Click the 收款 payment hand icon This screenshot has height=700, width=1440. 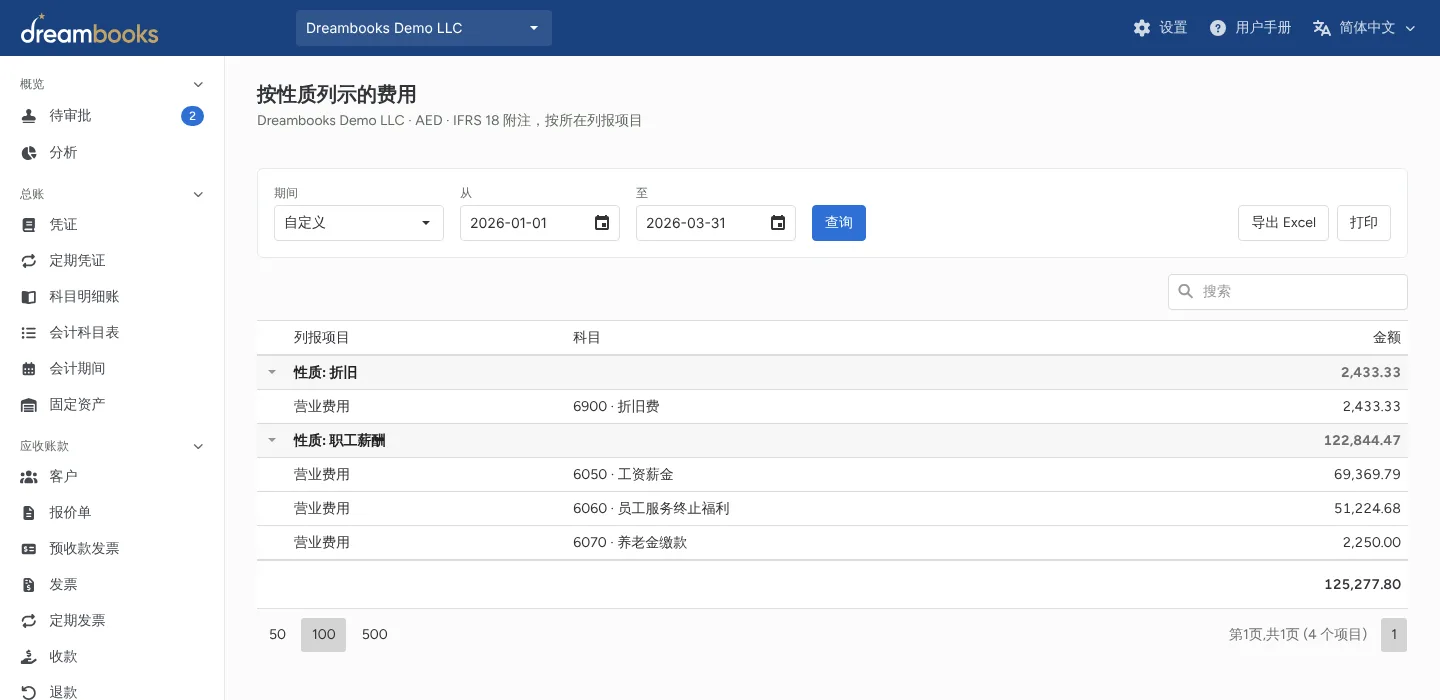(x=29, y=656)
